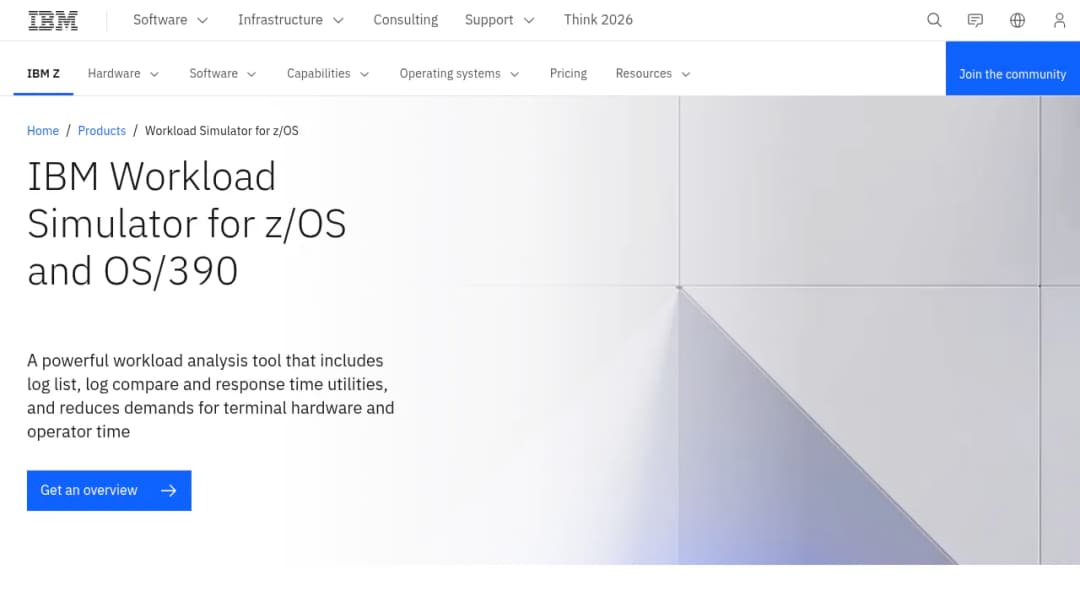The image size is (1080, 608).
Task: Open the user profile icon
Action: pyautogui.click(x=1059, y=20)
